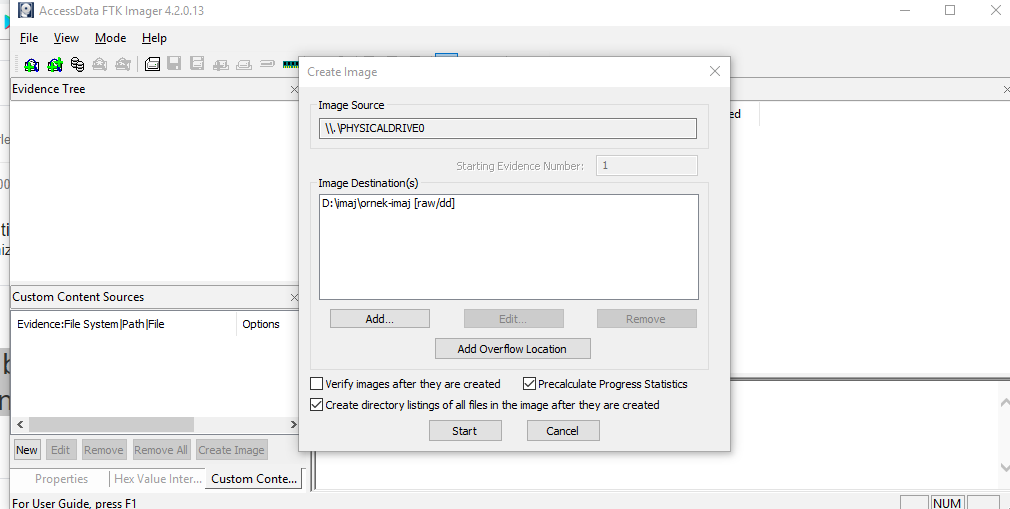Click the FTK Imager title bar icon
This screenshot has height=509, width=1010.
point(26,10)
